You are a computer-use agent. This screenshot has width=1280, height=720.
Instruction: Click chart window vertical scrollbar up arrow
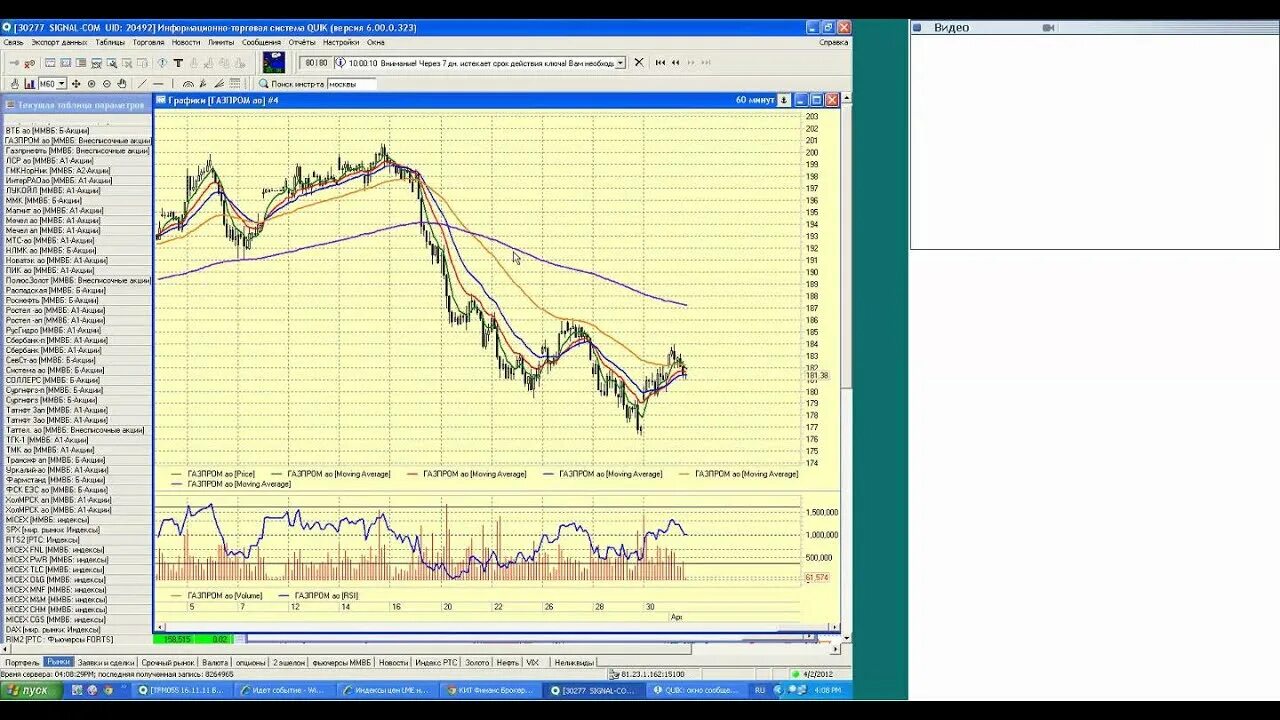[847, 99]
